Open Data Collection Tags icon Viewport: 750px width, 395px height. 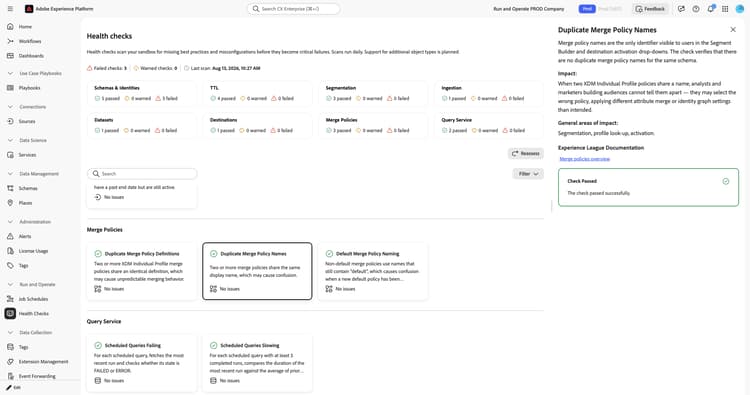pos(10,347)
